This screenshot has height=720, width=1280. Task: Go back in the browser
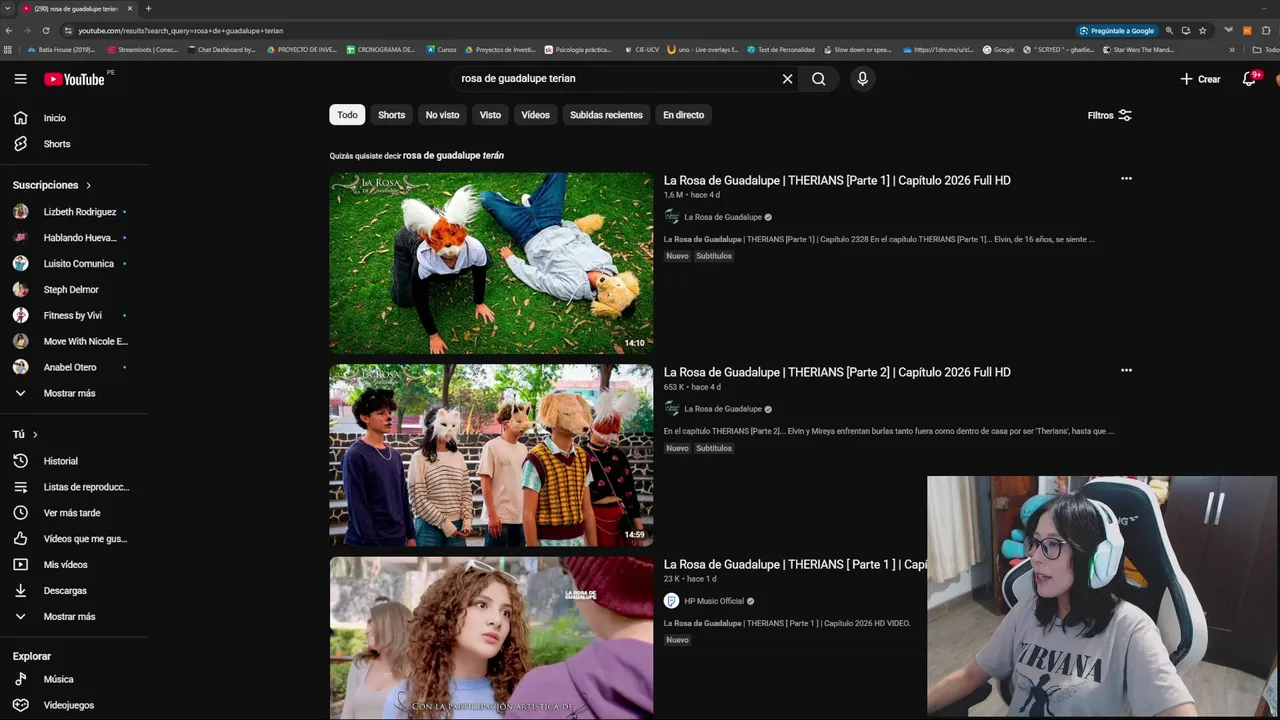tap(9, 31)
